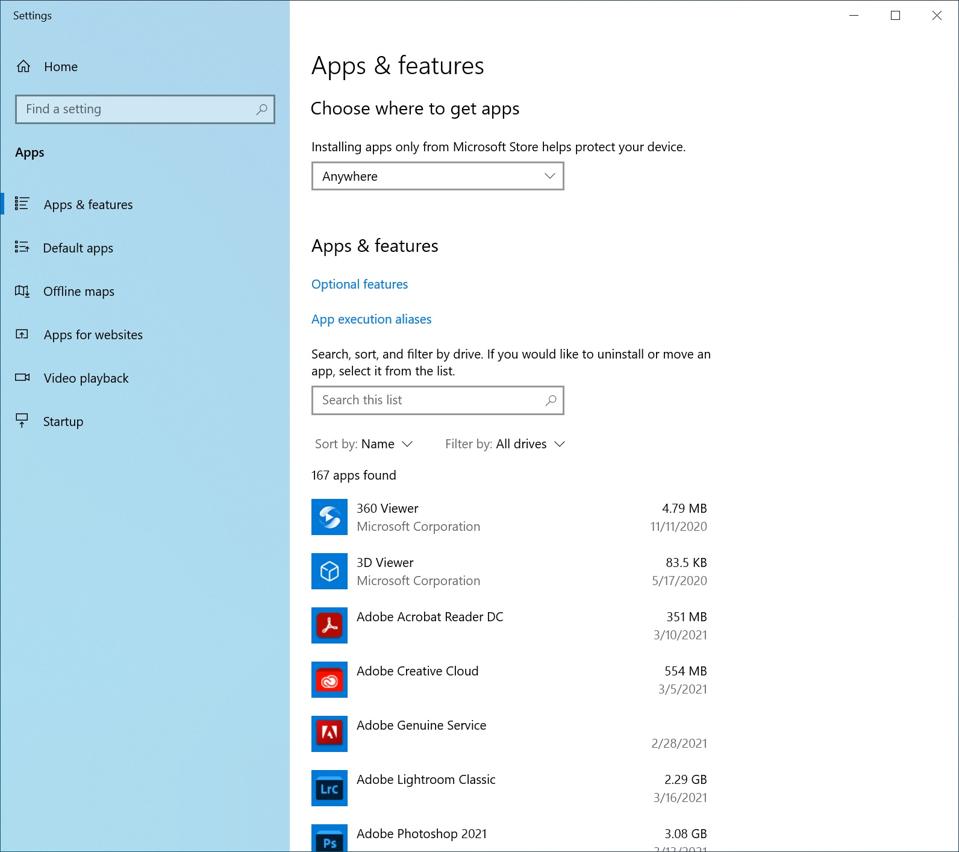Open the Optional features link
This screenshot has height=852, width=959.
point(359,284)
